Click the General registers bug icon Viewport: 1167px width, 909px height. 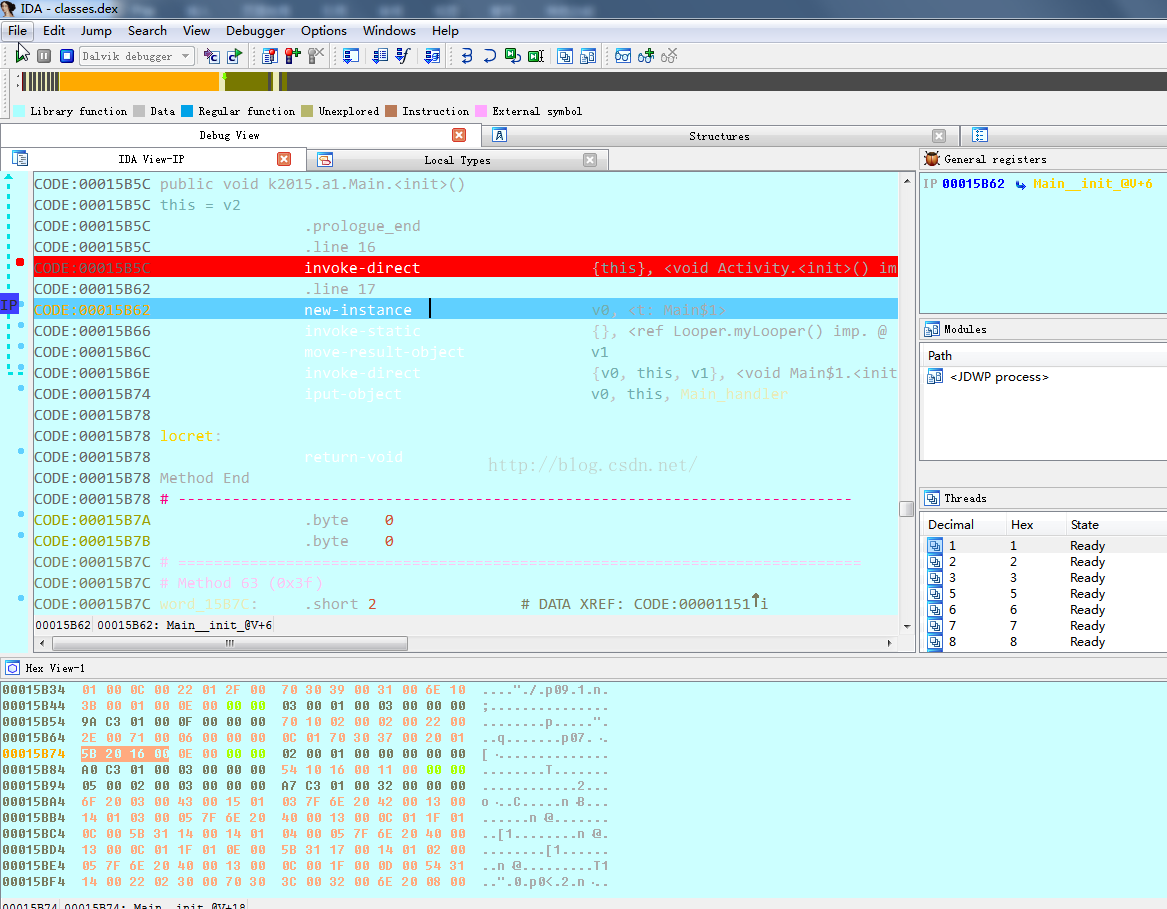[932, 159]
